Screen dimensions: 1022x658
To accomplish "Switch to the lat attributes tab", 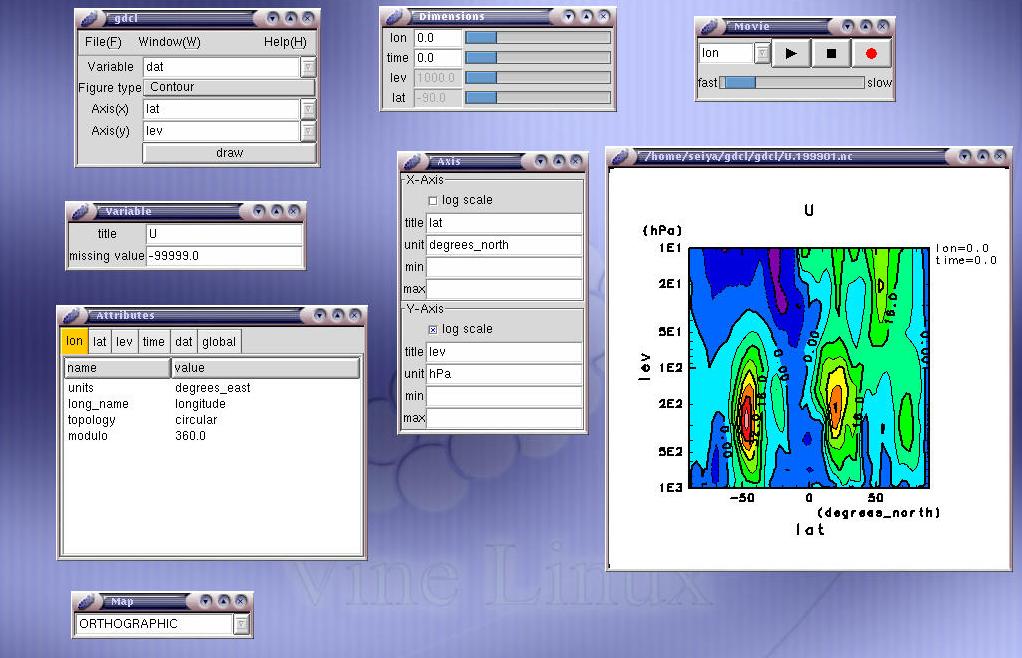I will [x=99, y=342].
